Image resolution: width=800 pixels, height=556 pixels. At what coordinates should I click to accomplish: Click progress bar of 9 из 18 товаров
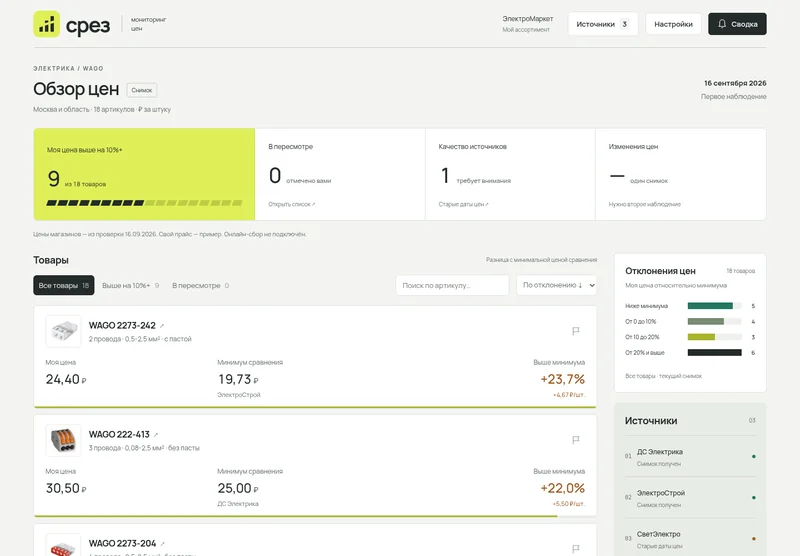pos(144,203)
